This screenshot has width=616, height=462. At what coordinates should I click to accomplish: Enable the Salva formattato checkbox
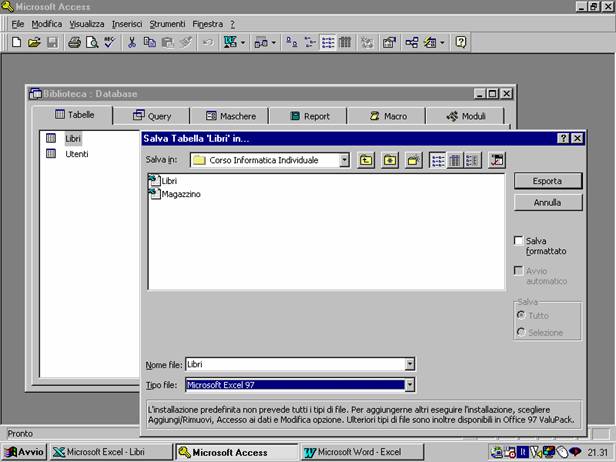point(519,240)
